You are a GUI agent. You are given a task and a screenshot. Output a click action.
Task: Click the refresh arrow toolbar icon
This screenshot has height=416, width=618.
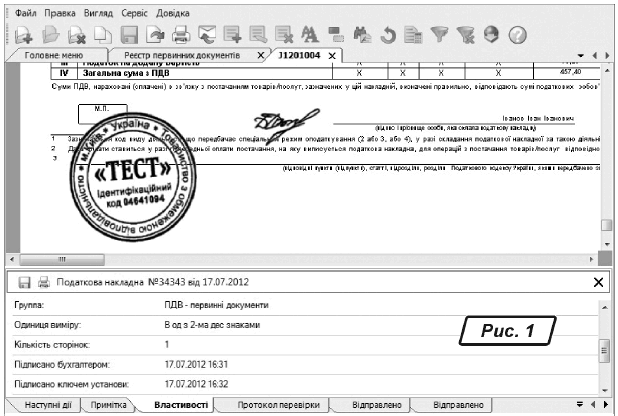point(388,35)
